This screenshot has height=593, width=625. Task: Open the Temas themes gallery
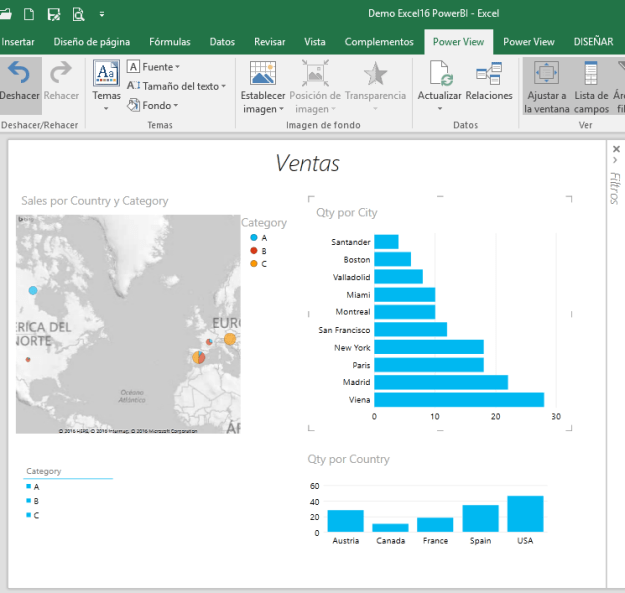click(x=106, y=80)
